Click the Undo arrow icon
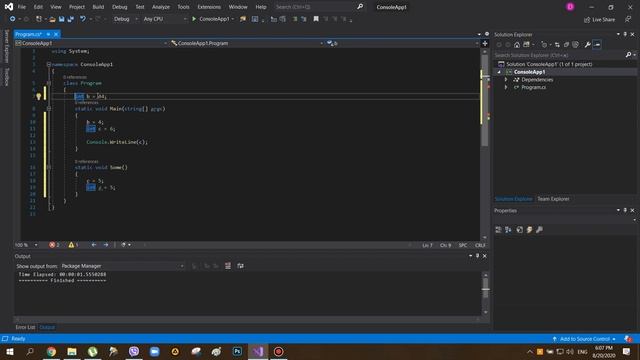Viewport: 640px width, 360px height. point(83,19)
